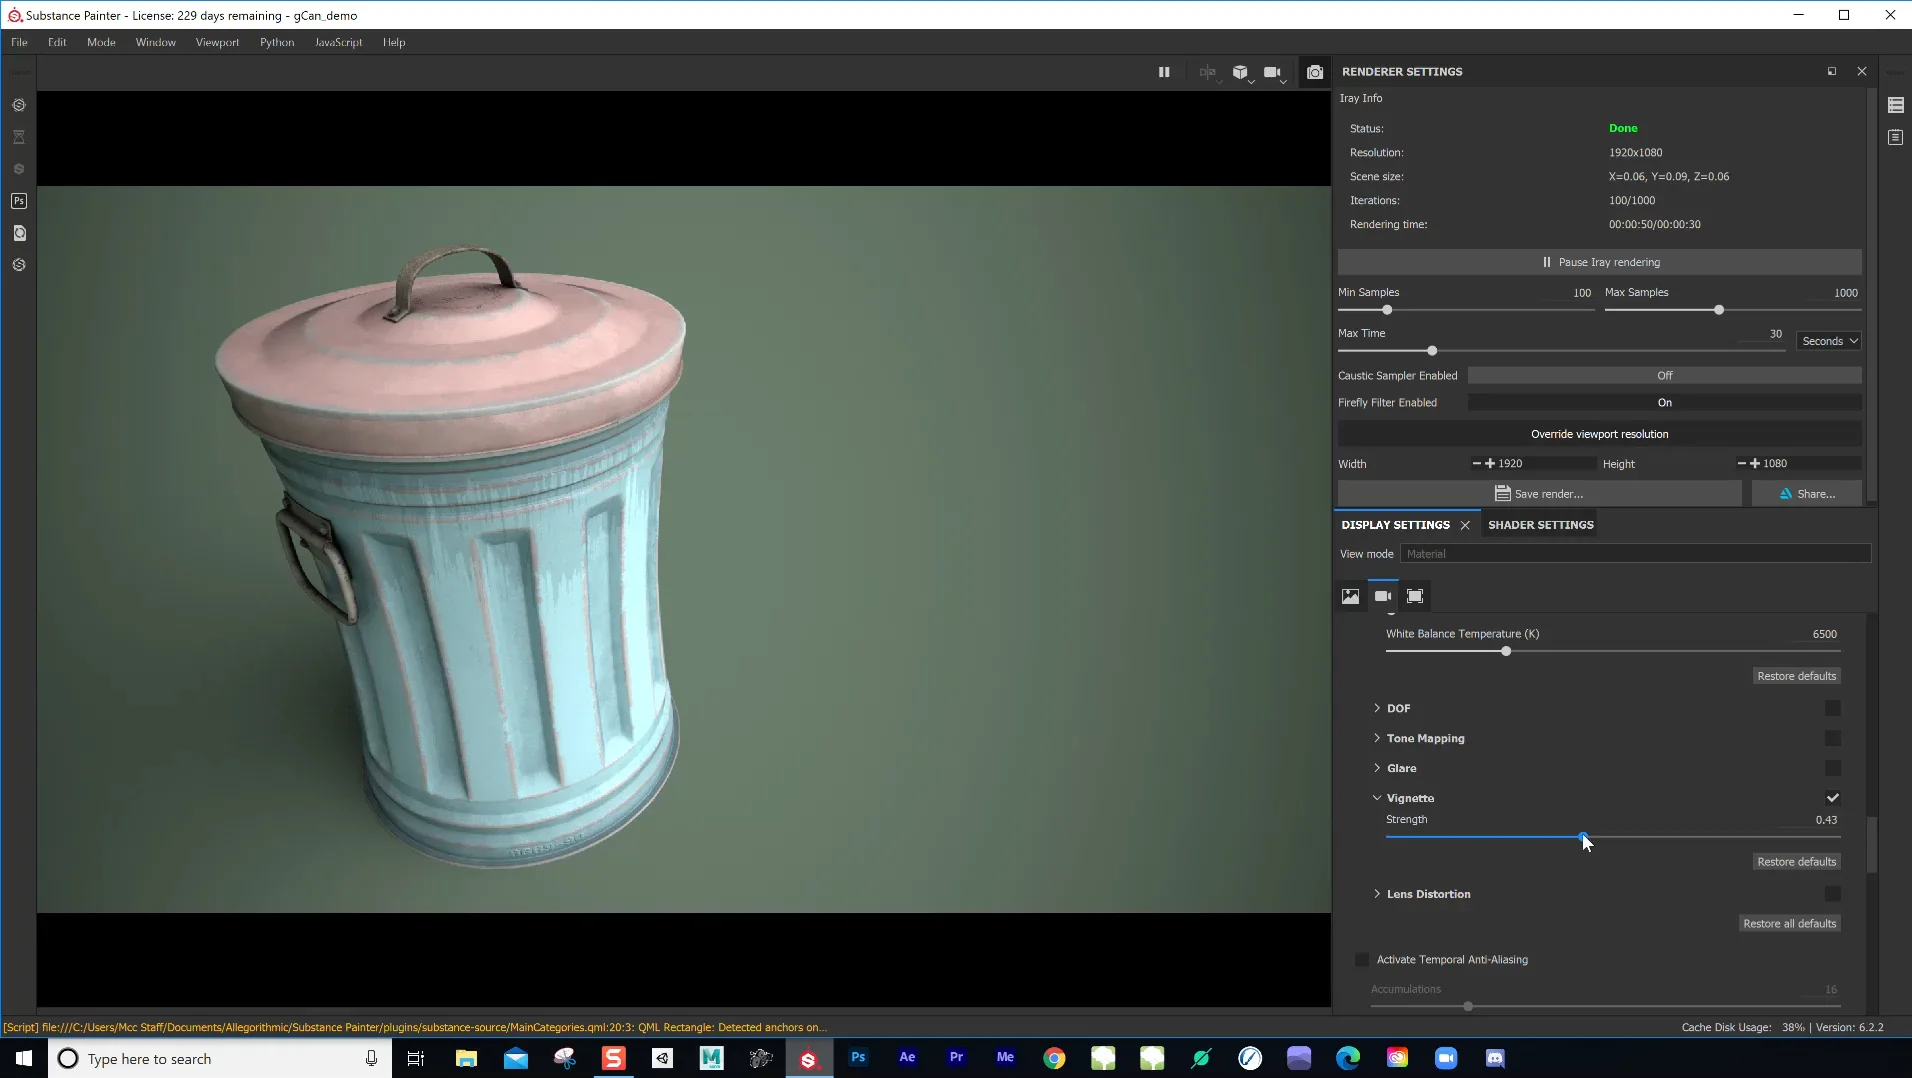This screenshot has width=1912, height=1078.
Task: Expand the Glare section
Action: (x=1377, y=768)
